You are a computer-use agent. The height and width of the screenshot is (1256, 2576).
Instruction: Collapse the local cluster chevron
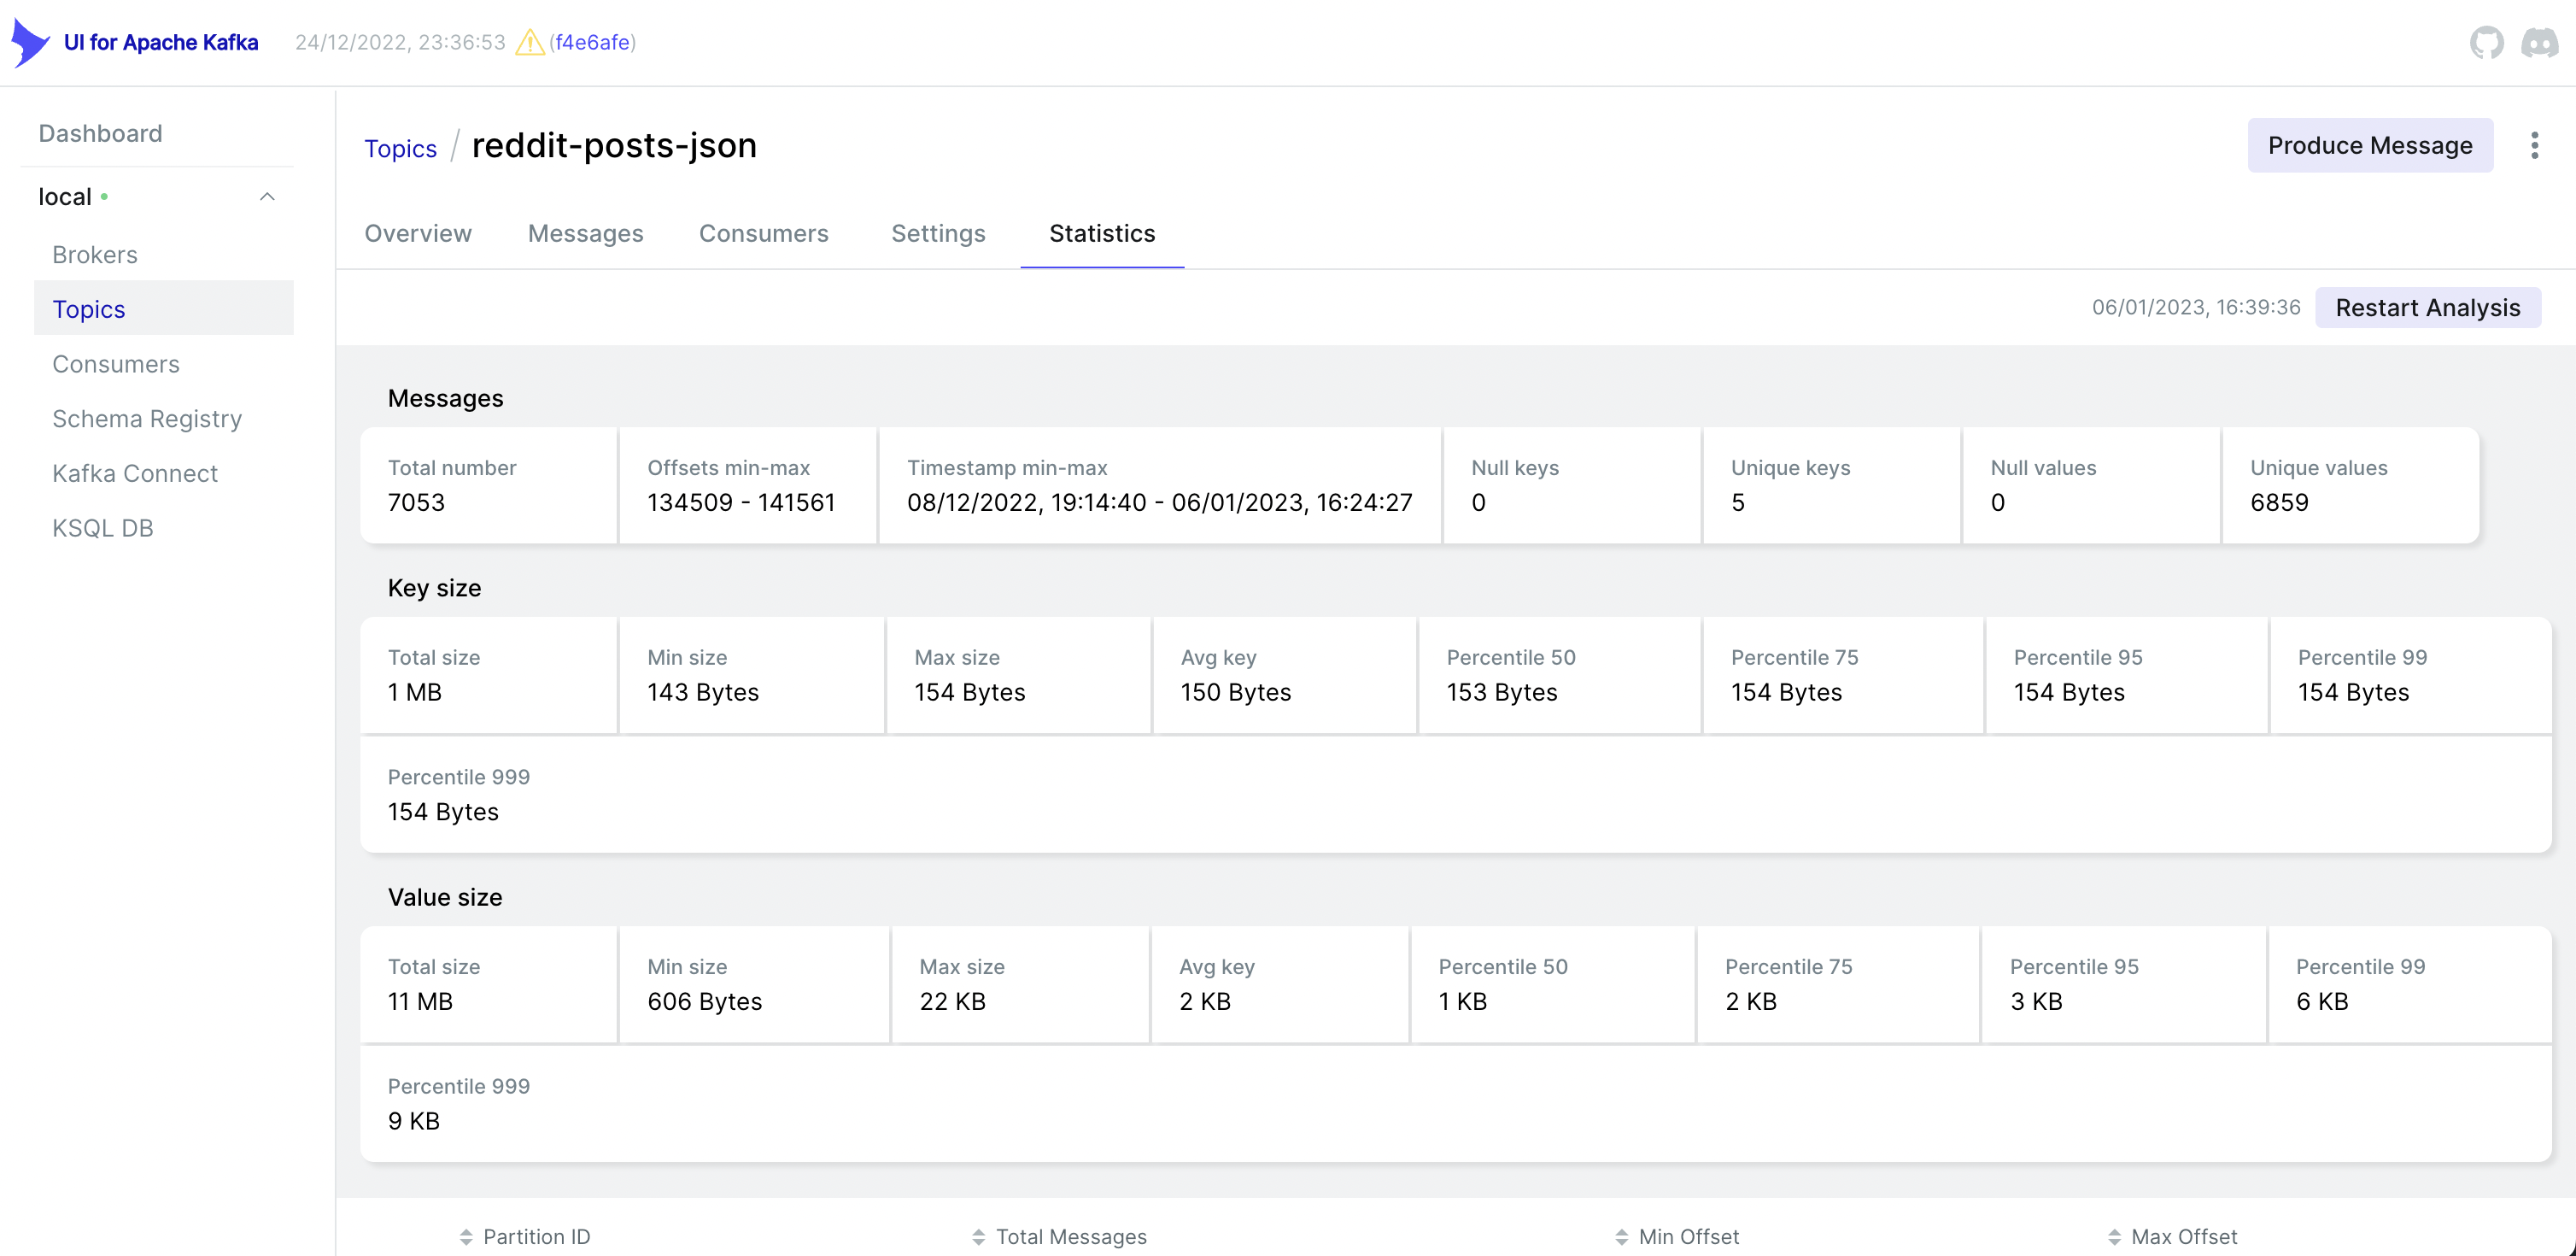tap(267, 197)
